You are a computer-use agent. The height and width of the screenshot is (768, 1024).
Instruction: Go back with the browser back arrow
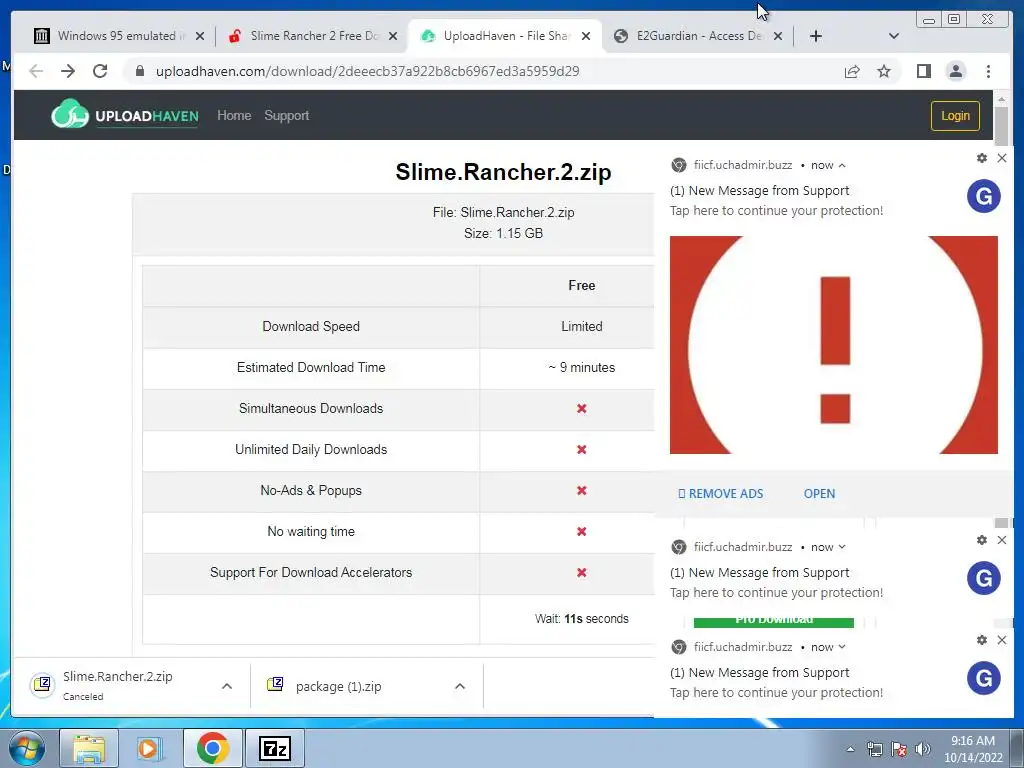[x=36, y=71]
